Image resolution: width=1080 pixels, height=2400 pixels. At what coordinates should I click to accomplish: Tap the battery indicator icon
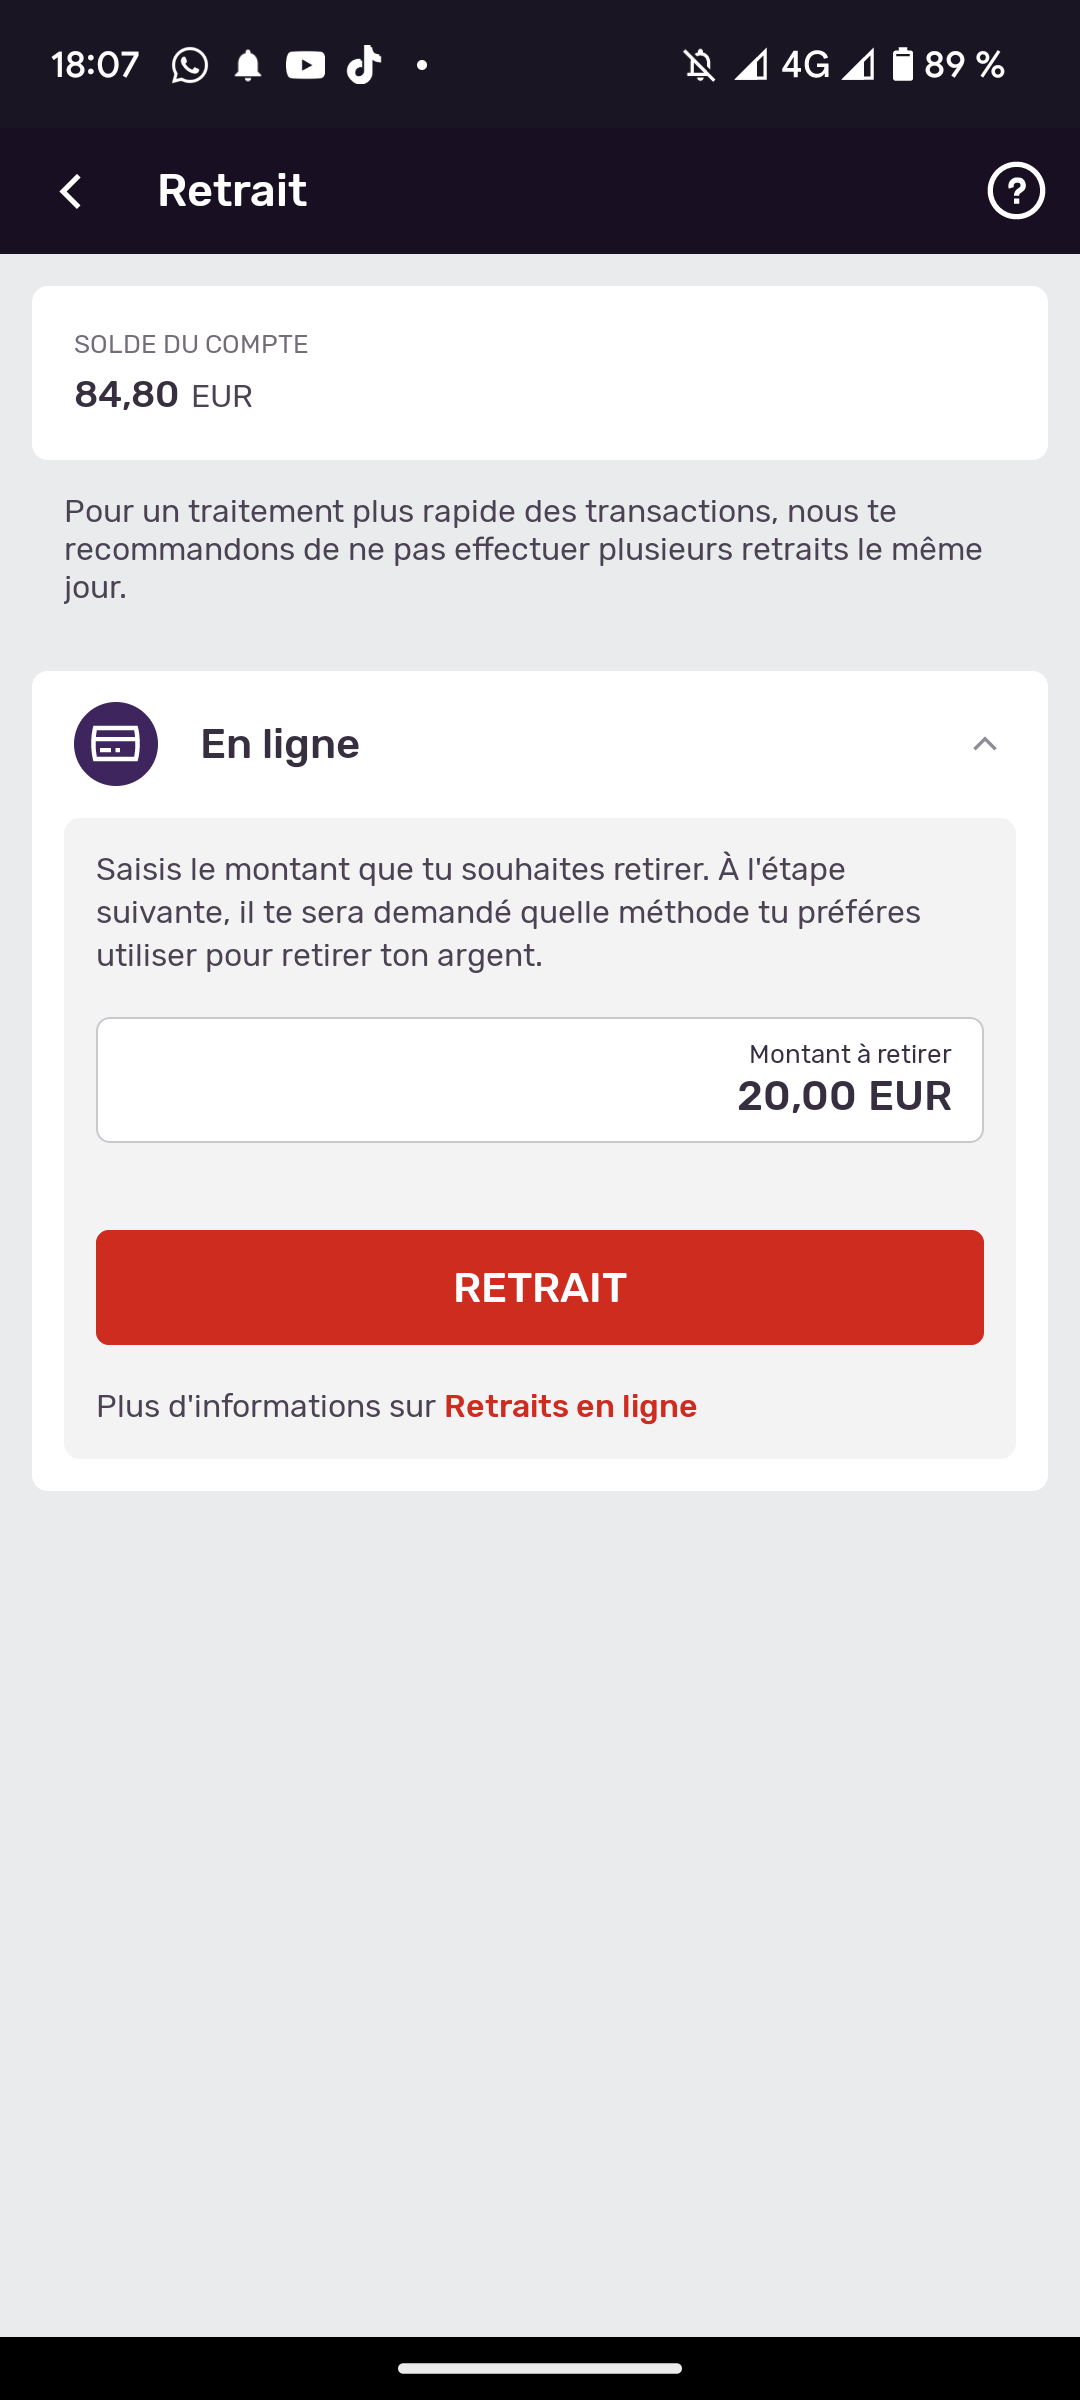pos(903,65)
